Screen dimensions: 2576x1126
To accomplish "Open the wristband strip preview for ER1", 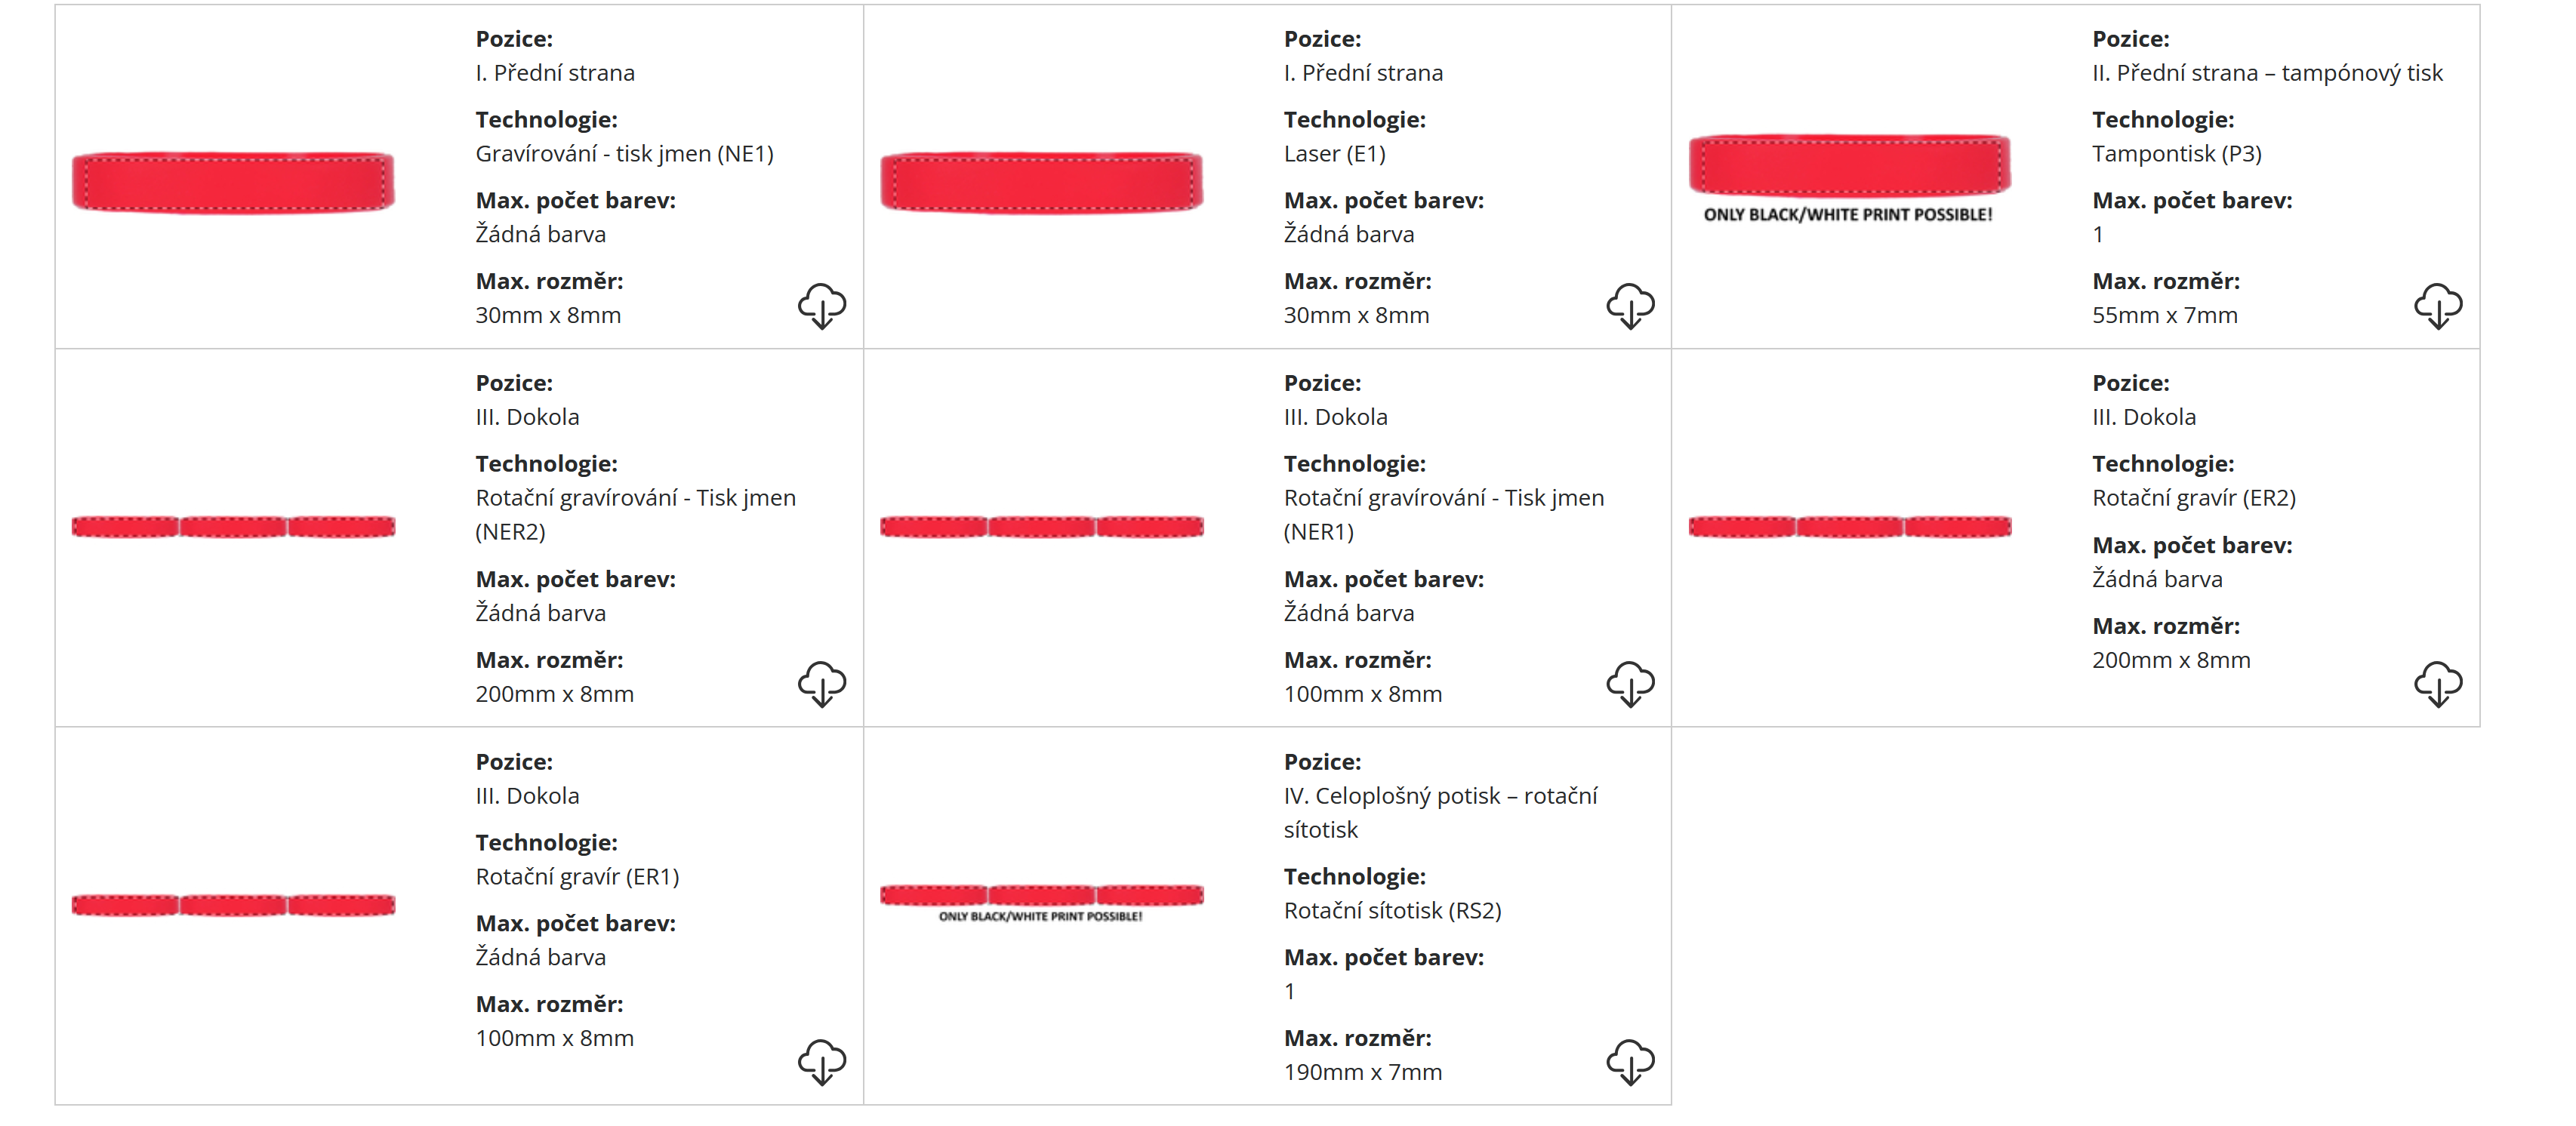I will coord(233,905).
